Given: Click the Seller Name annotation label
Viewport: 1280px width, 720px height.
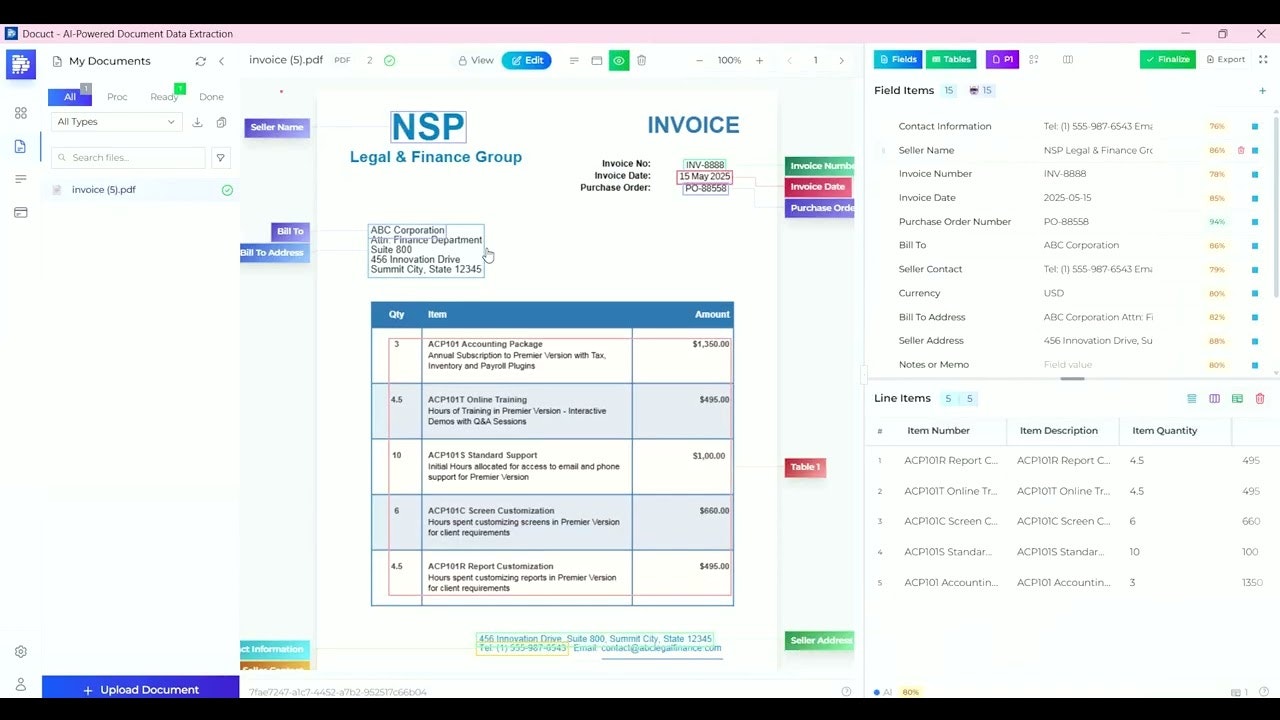Looking at the screenshot, I should (x=277, y=128).
